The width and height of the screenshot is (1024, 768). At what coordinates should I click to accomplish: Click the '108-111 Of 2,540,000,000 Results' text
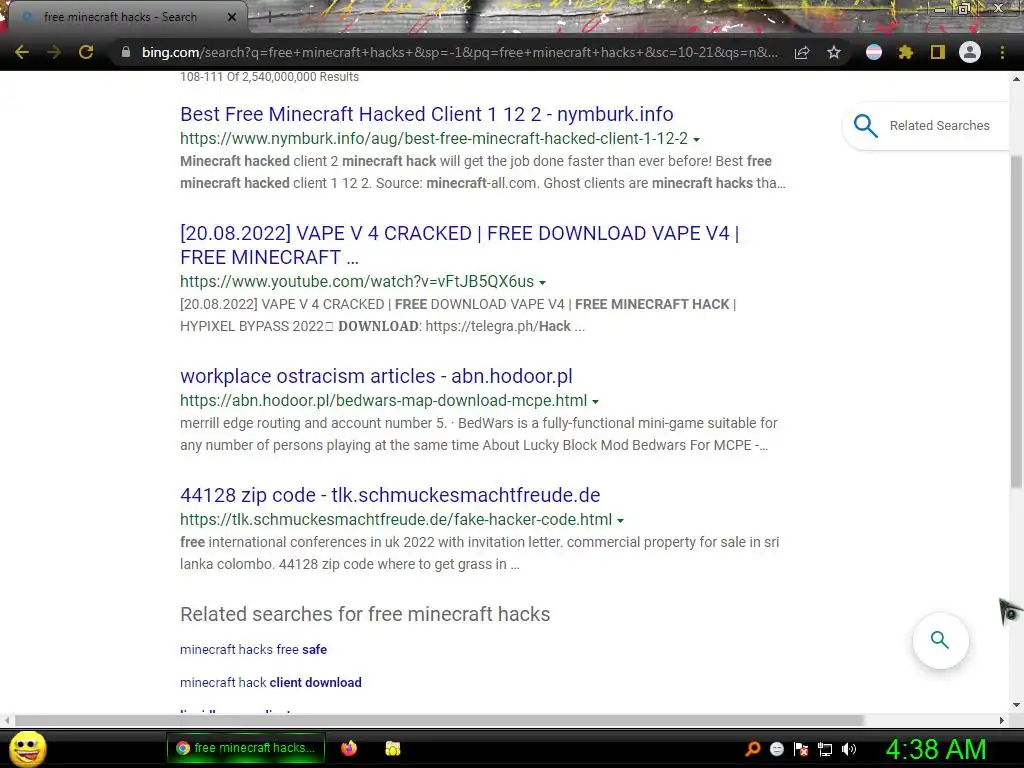click(269, 76)
